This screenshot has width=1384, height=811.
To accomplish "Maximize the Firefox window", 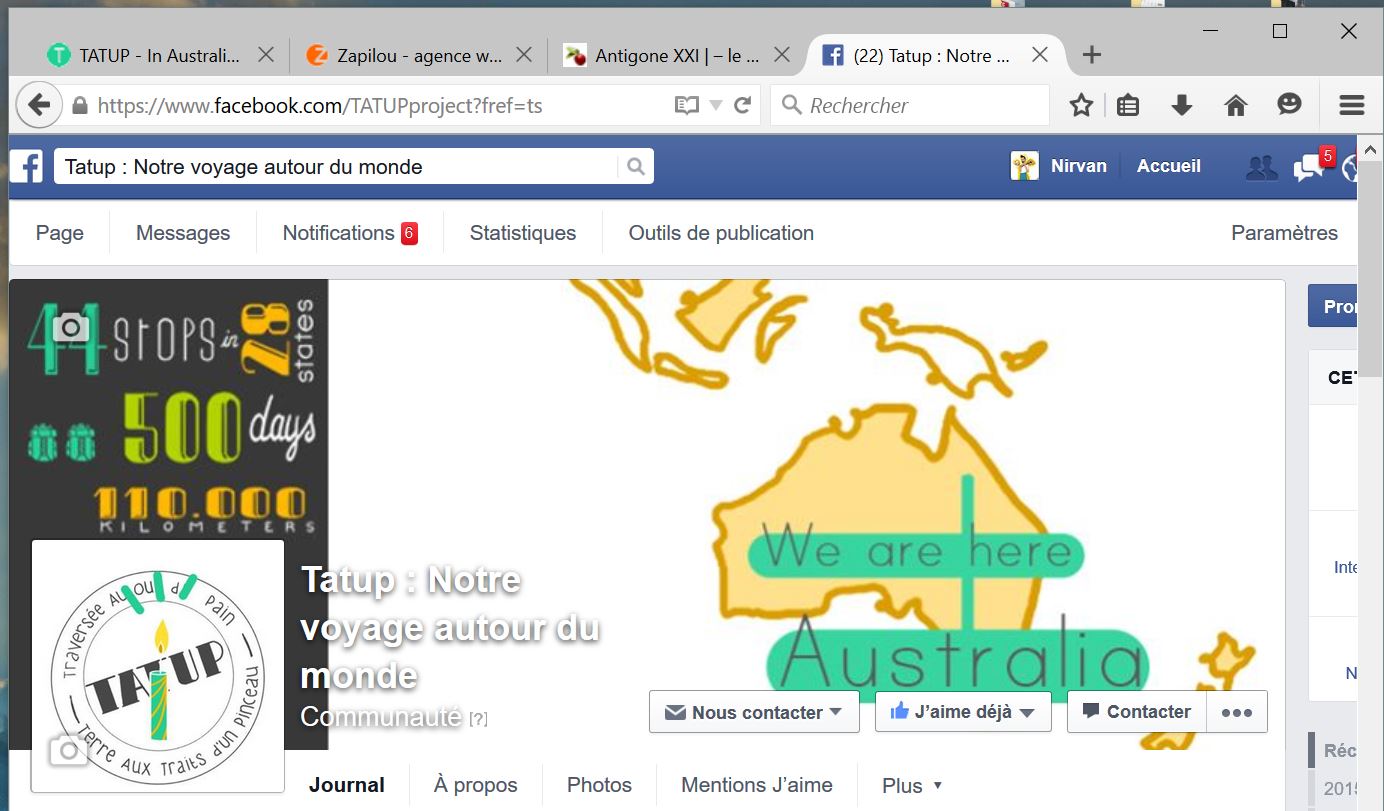I will coord(1279,31).
